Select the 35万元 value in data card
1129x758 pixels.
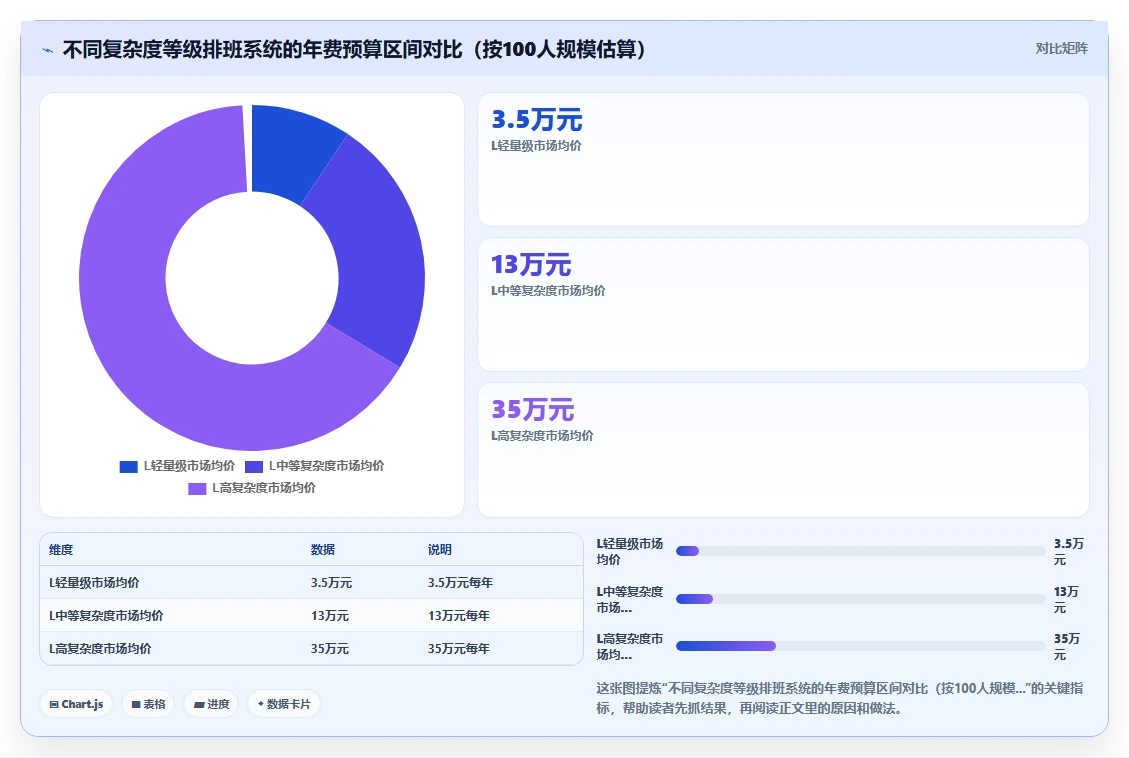pos(532,410)
